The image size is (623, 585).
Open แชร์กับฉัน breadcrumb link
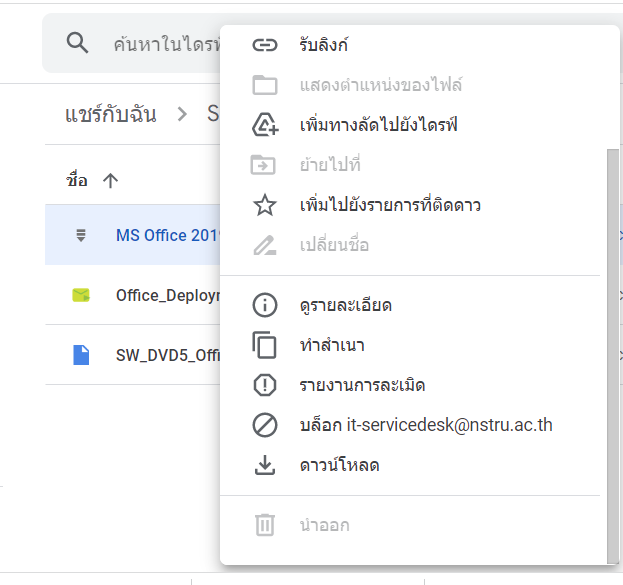coord(111,114)
